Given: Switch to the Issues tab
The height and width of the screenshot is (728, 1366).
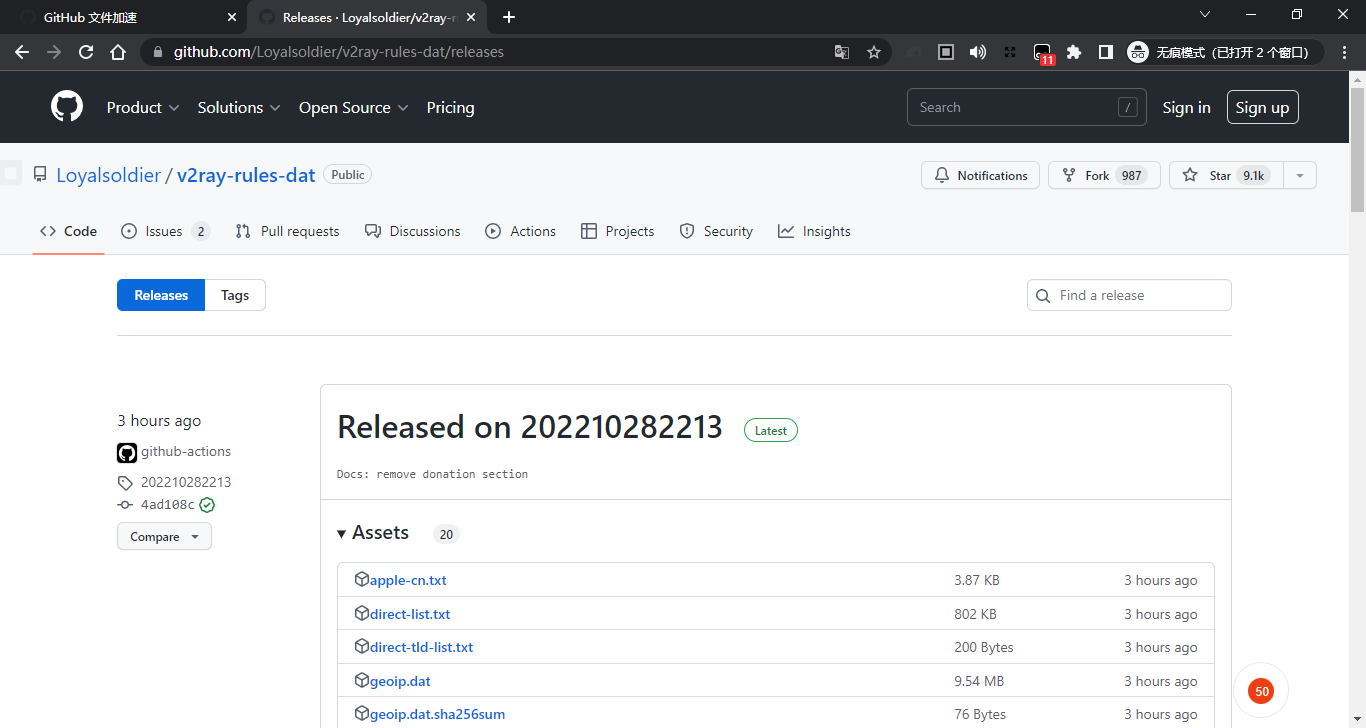Looking at the screenshot, I should 165,231.
